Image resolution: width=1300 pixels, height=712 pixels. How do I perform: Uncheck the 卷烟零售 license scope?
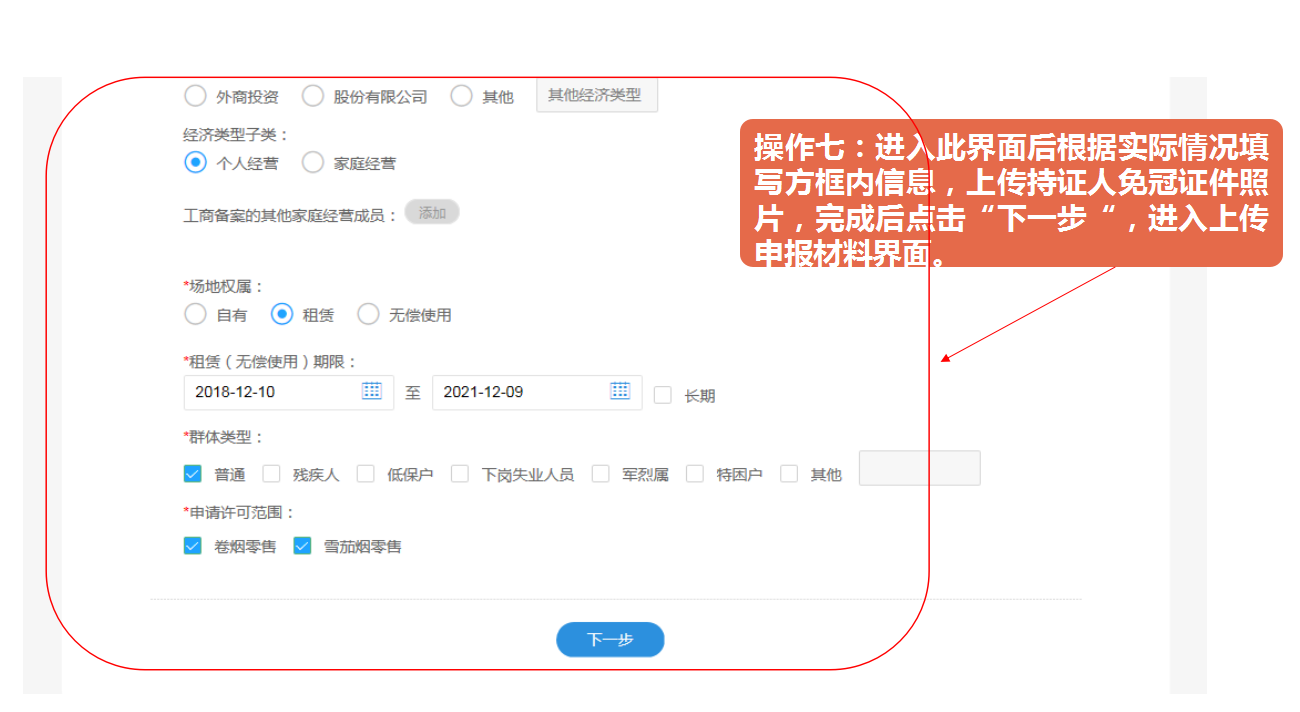pyautogui.click(x=192, y=546)
